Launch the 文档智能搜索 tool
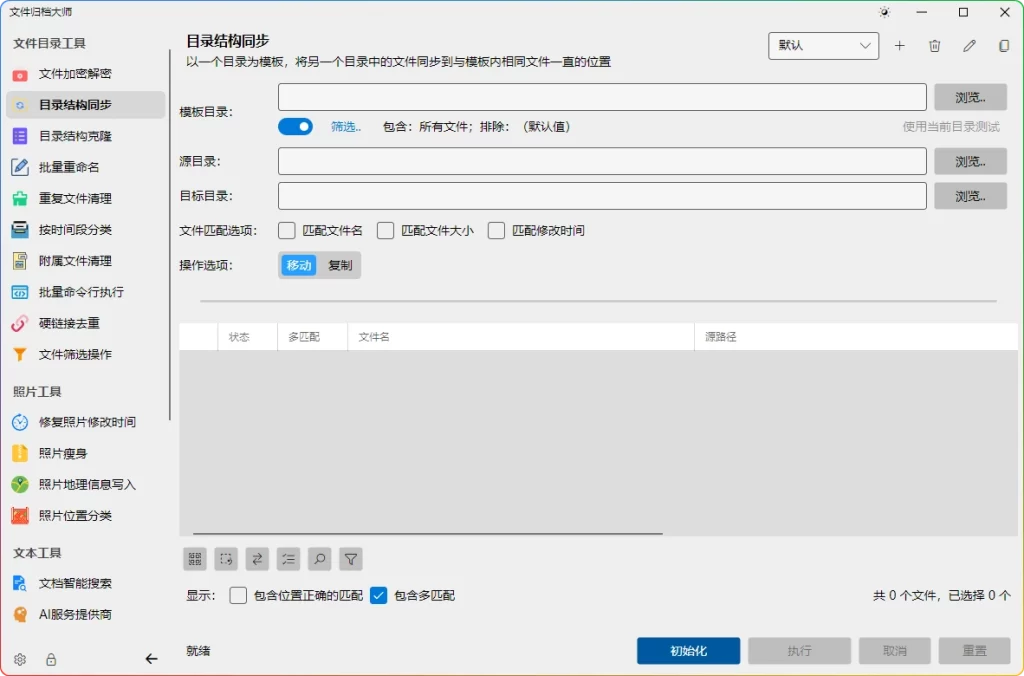Screen dimensions: 1024x676 pyautogui.click(x=75, y=583)
